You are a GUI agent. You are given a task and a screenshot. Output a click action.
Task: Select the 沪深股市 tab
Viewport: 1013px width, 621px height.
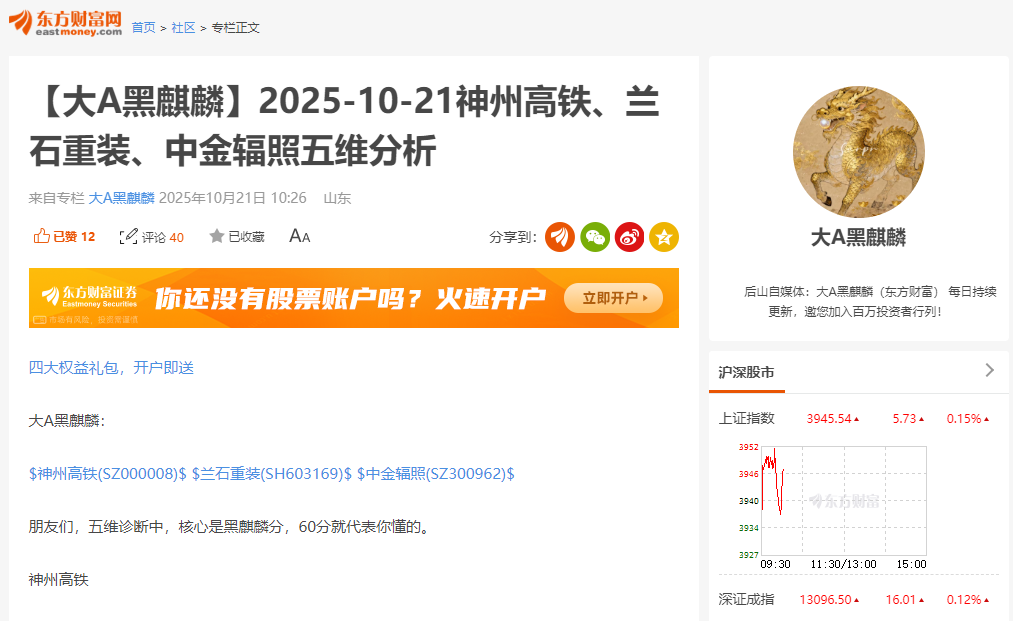click(x=747, y=372)
